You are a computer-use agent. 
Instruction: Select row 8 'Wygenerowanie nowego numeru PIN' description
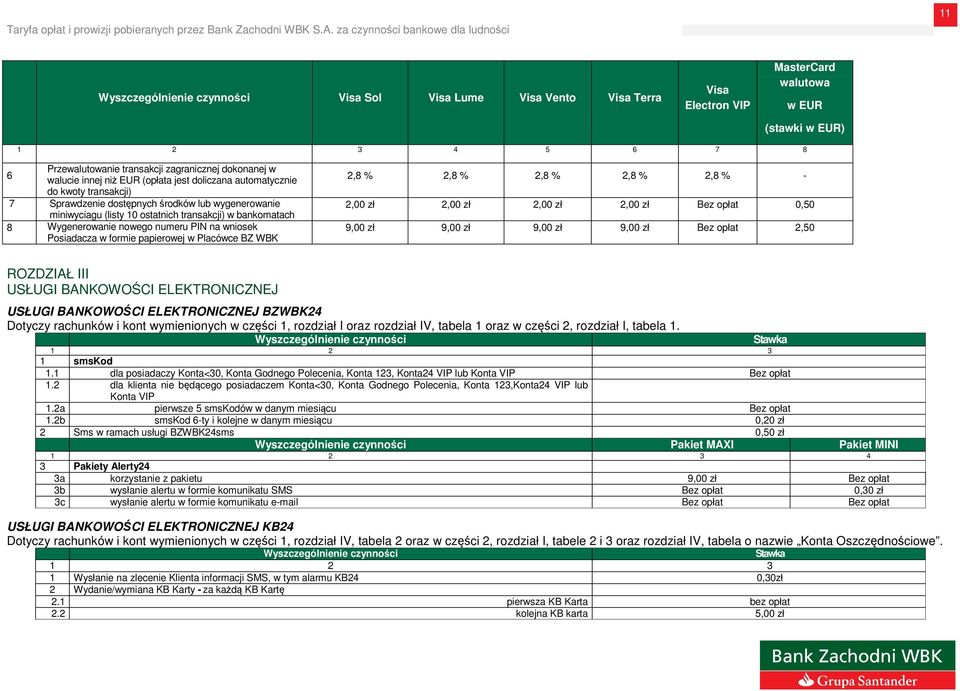[x=162, y=233]
